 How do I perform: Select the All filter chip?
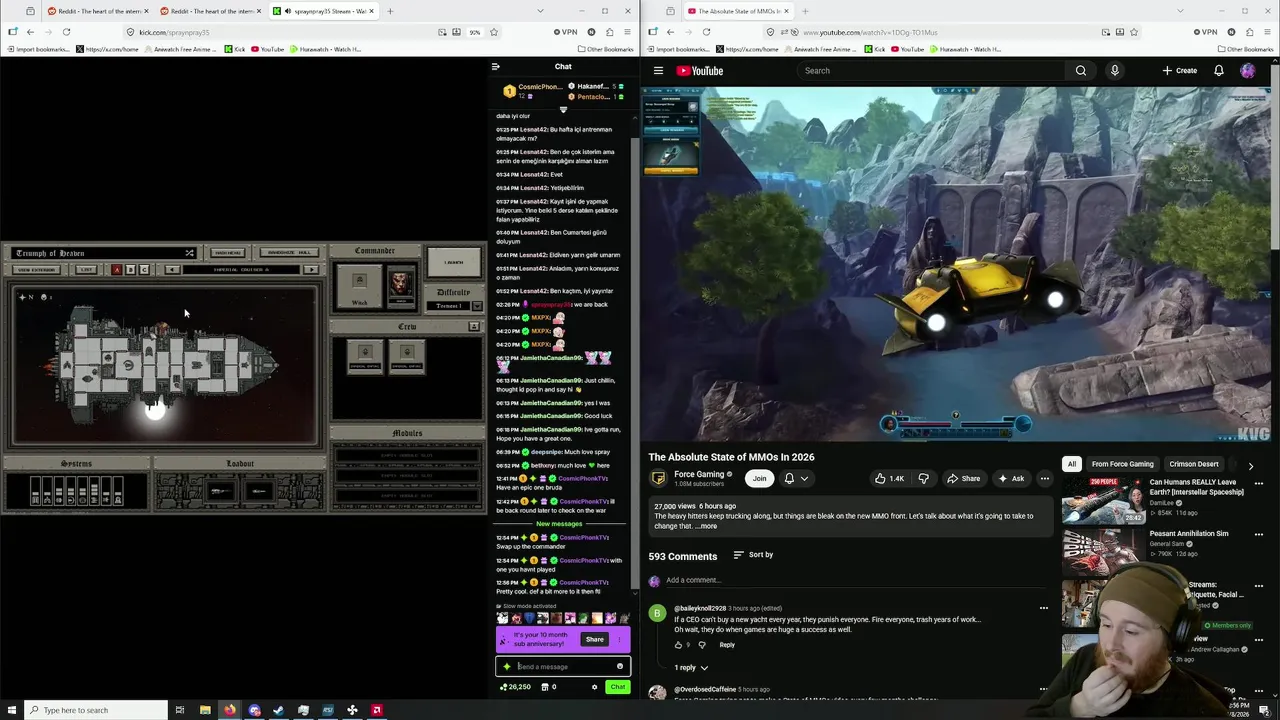[1072, 464]
